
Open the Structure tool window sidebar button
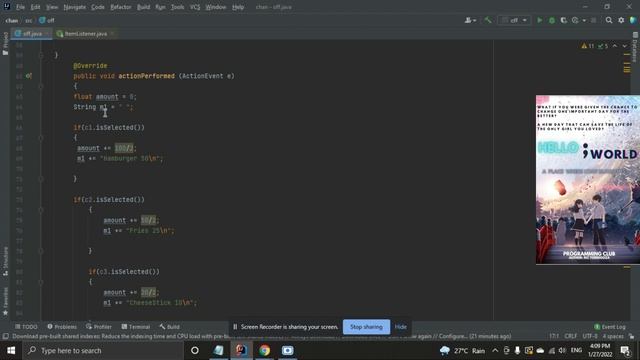pyautogui.click(x=5, y=261)
